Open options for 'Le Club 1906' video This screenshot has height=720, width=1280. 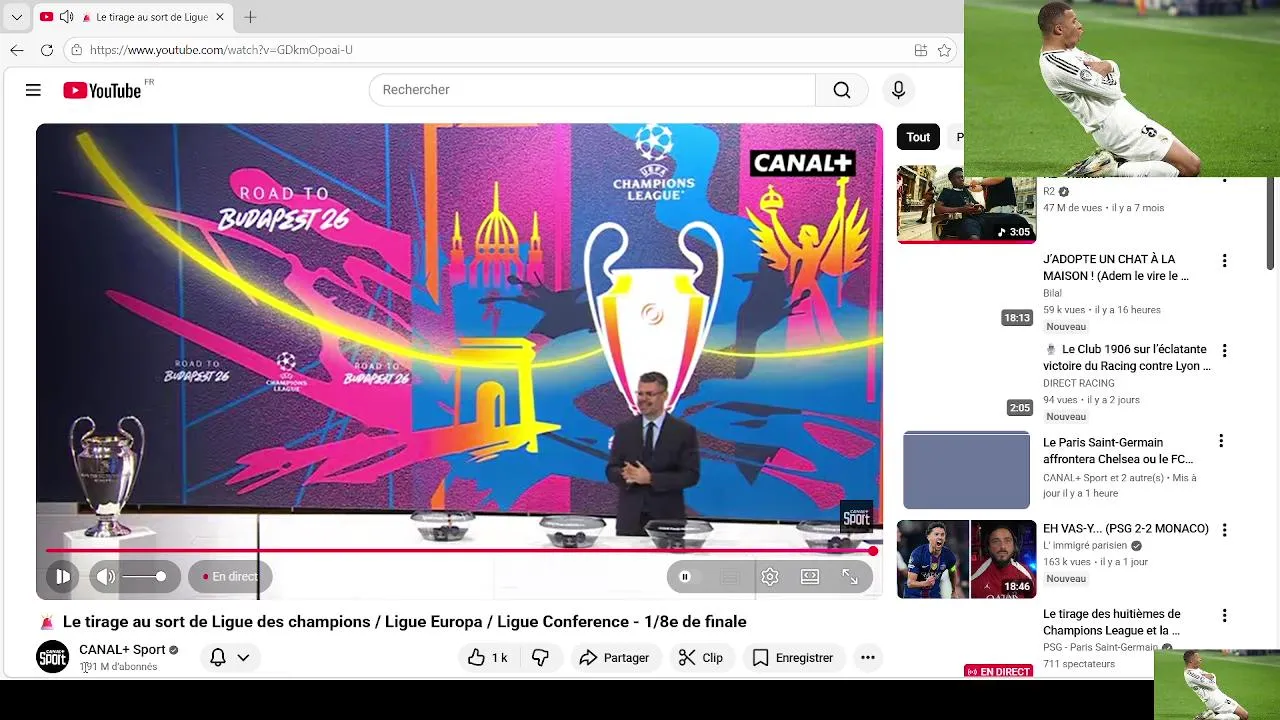tap(1224, 351)
